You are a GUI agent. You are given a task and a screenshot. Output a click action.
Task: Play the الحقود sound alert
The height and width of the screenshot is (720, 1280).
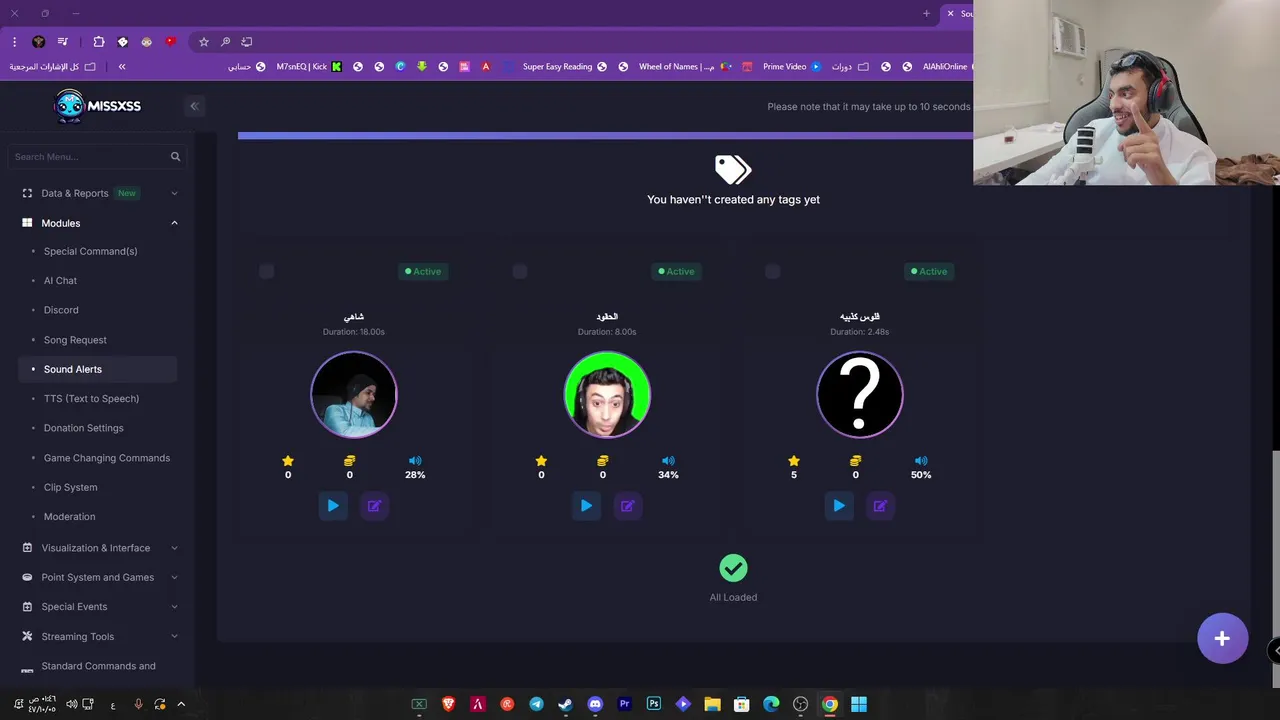coord(586,506)
